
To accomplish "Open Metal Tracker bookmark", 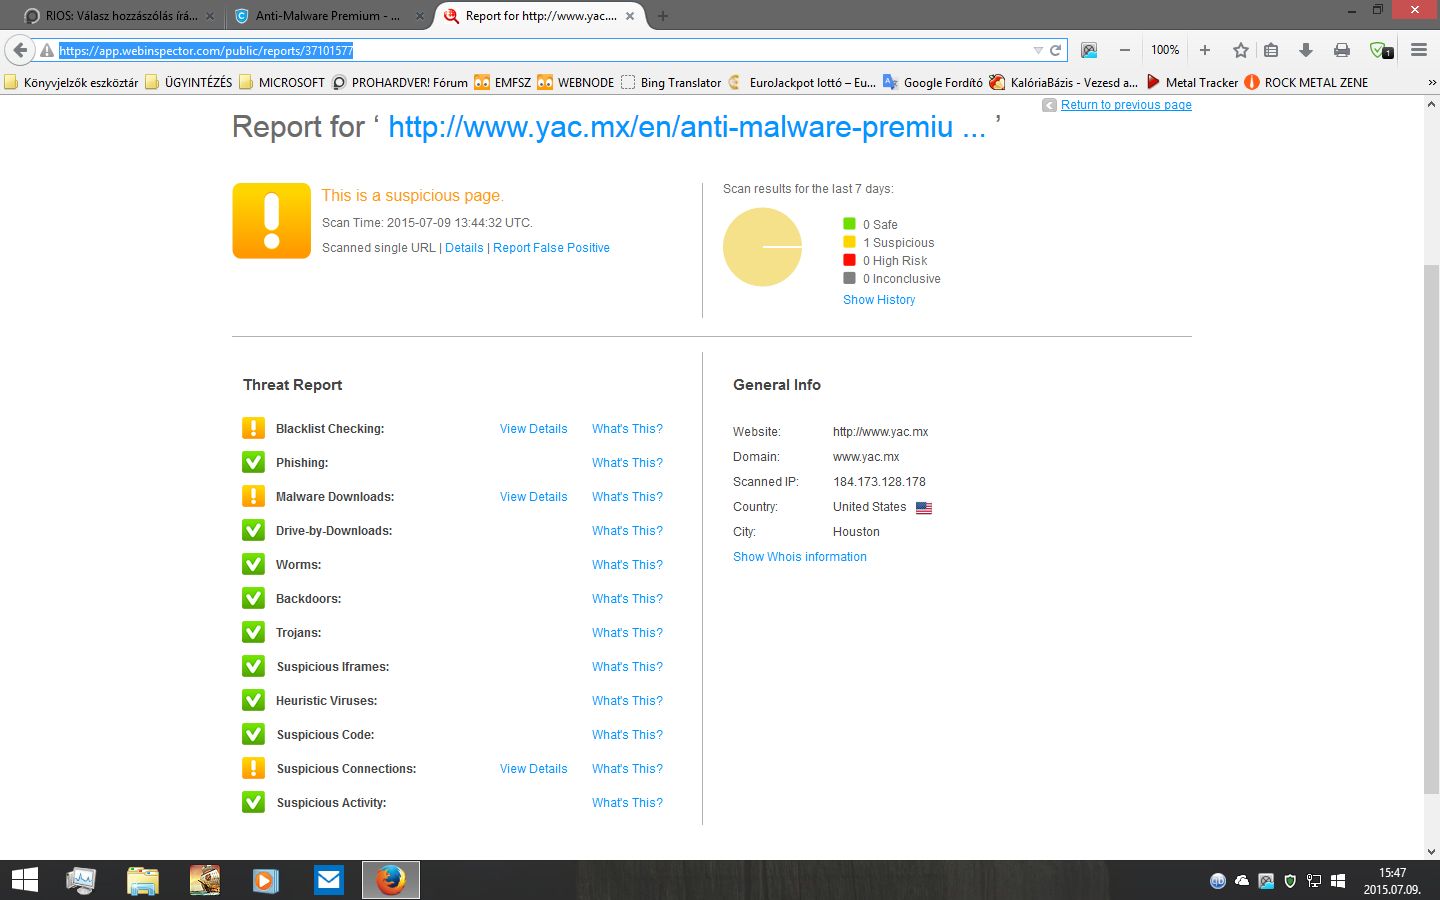I will (x=1192, y=83).
